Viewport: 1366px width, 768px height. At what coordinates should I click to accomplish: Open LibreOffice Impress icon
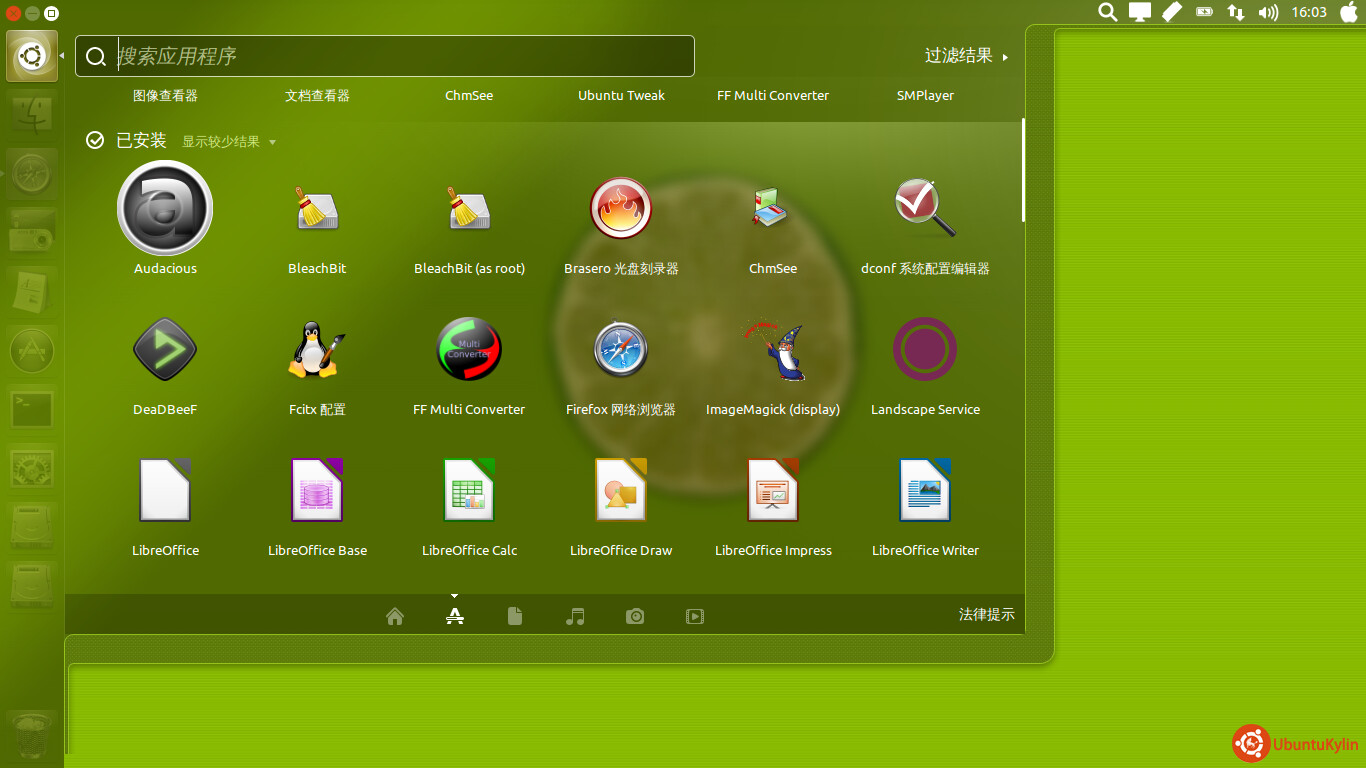[x=773, y=491]
